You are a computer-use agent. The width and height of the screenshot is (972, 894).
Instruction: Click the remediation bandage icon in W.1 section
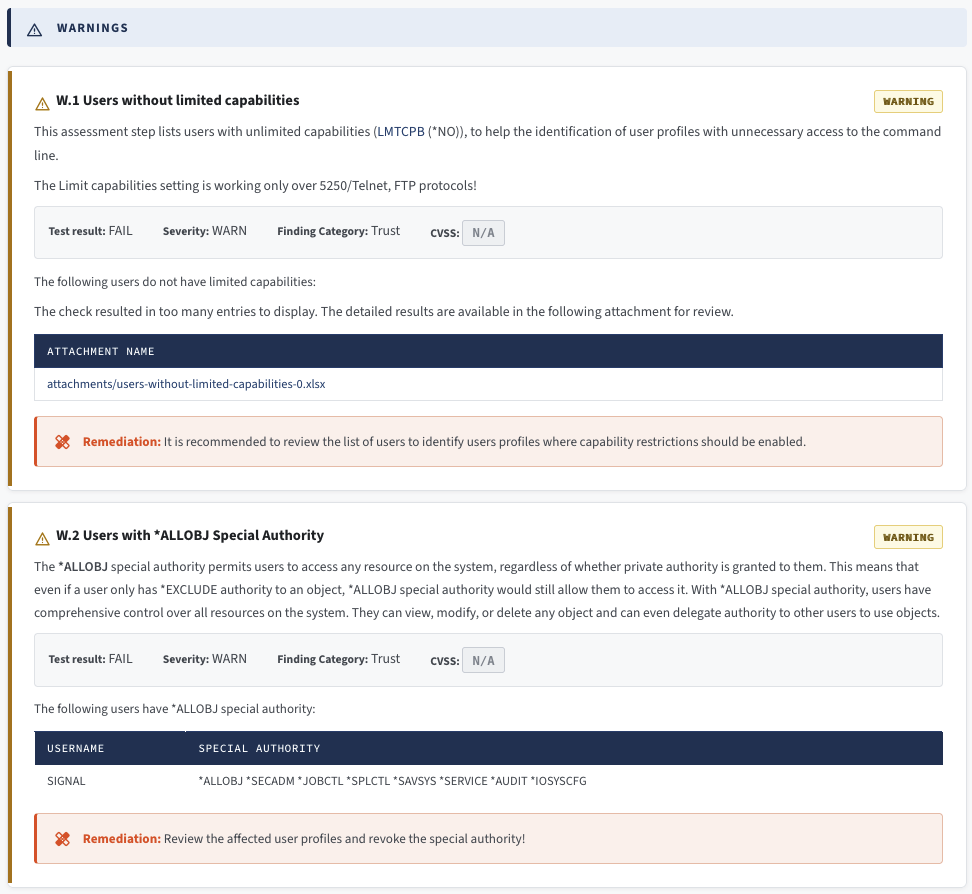pos(62,442)
